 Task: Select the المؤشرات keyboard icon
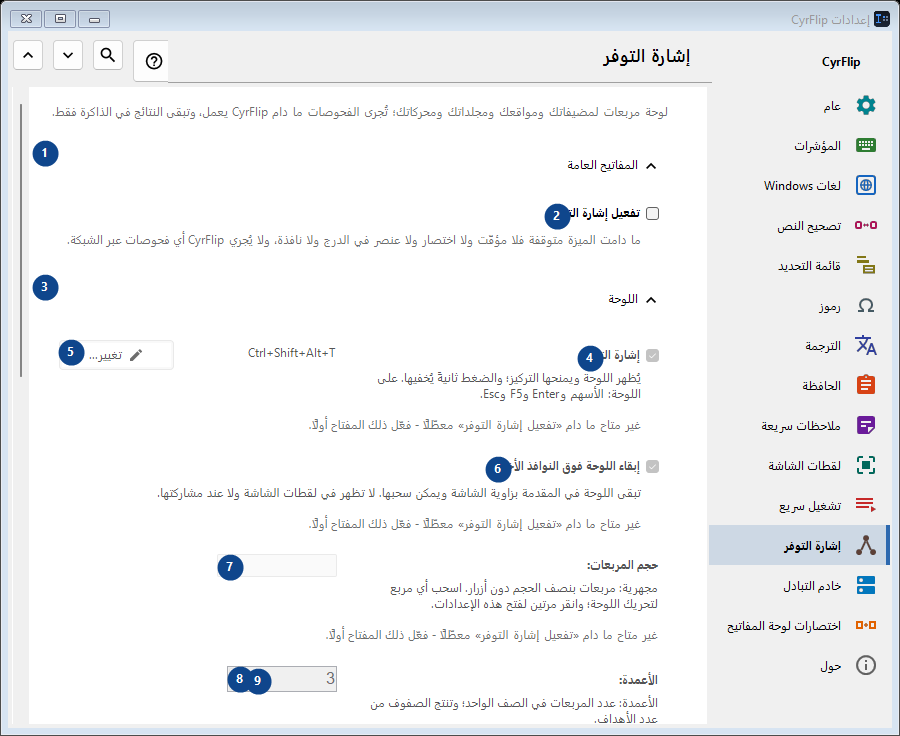(866, 145)
